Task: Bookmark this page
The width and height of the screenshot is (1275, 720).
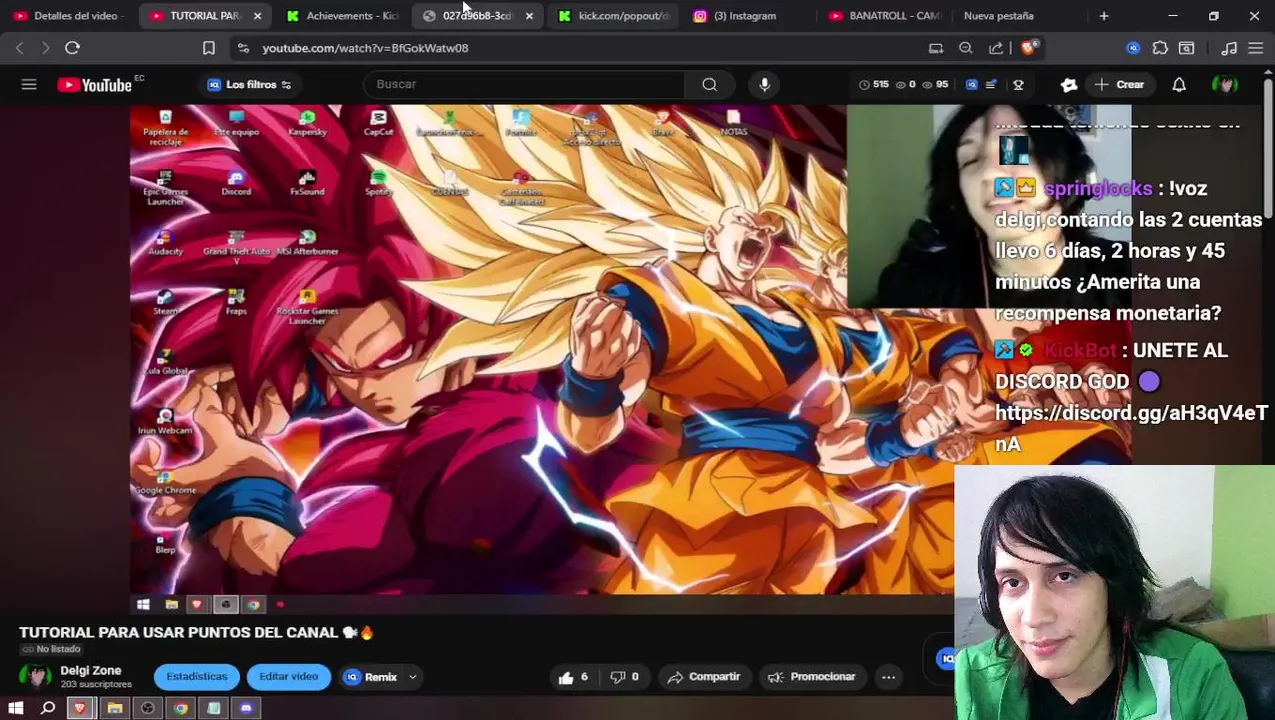Action: click(208, 48)
